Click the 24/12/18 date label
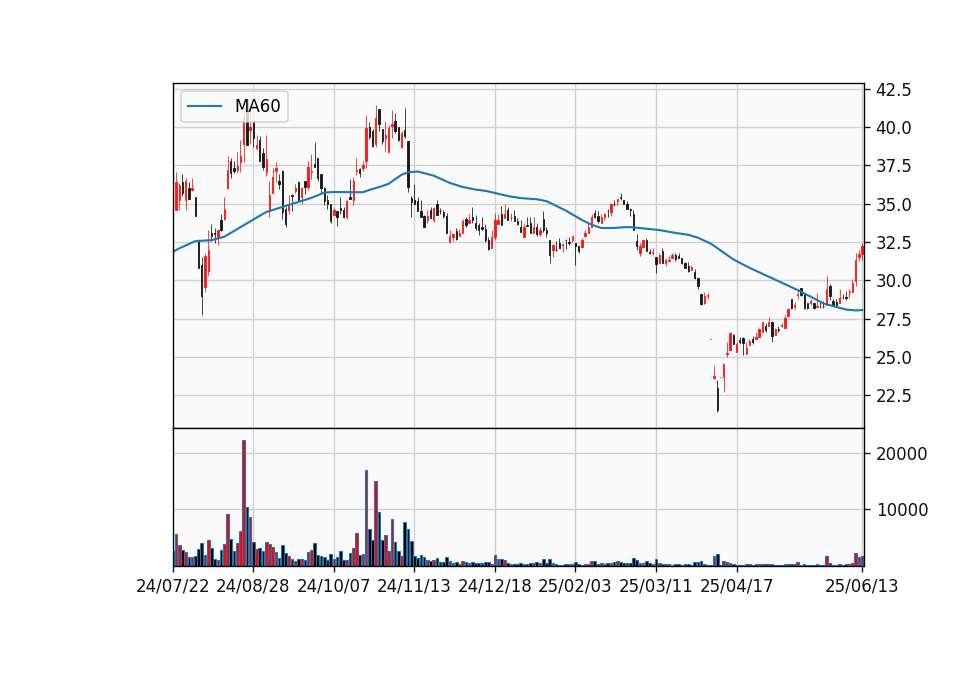The height and width of the screenshot is (690, 960). click(x=495, y=586)
